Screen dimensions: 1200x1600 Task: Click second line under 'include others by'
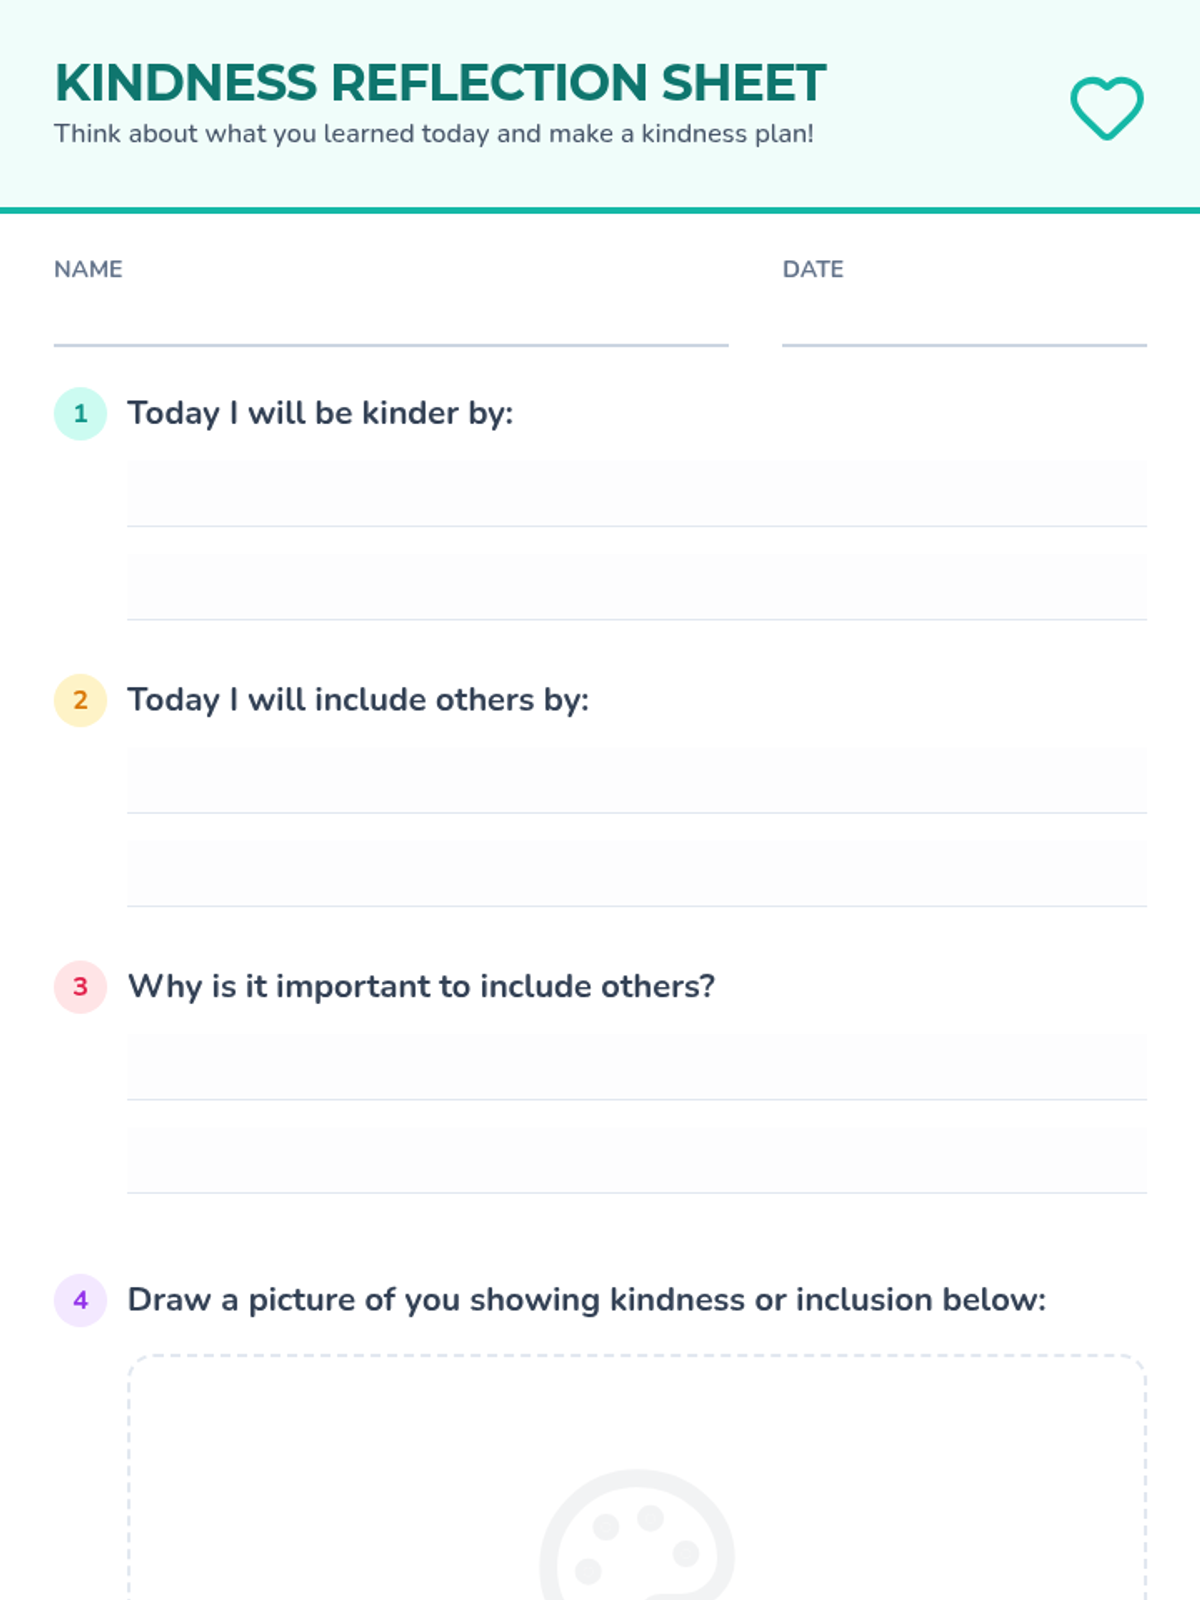636,873
